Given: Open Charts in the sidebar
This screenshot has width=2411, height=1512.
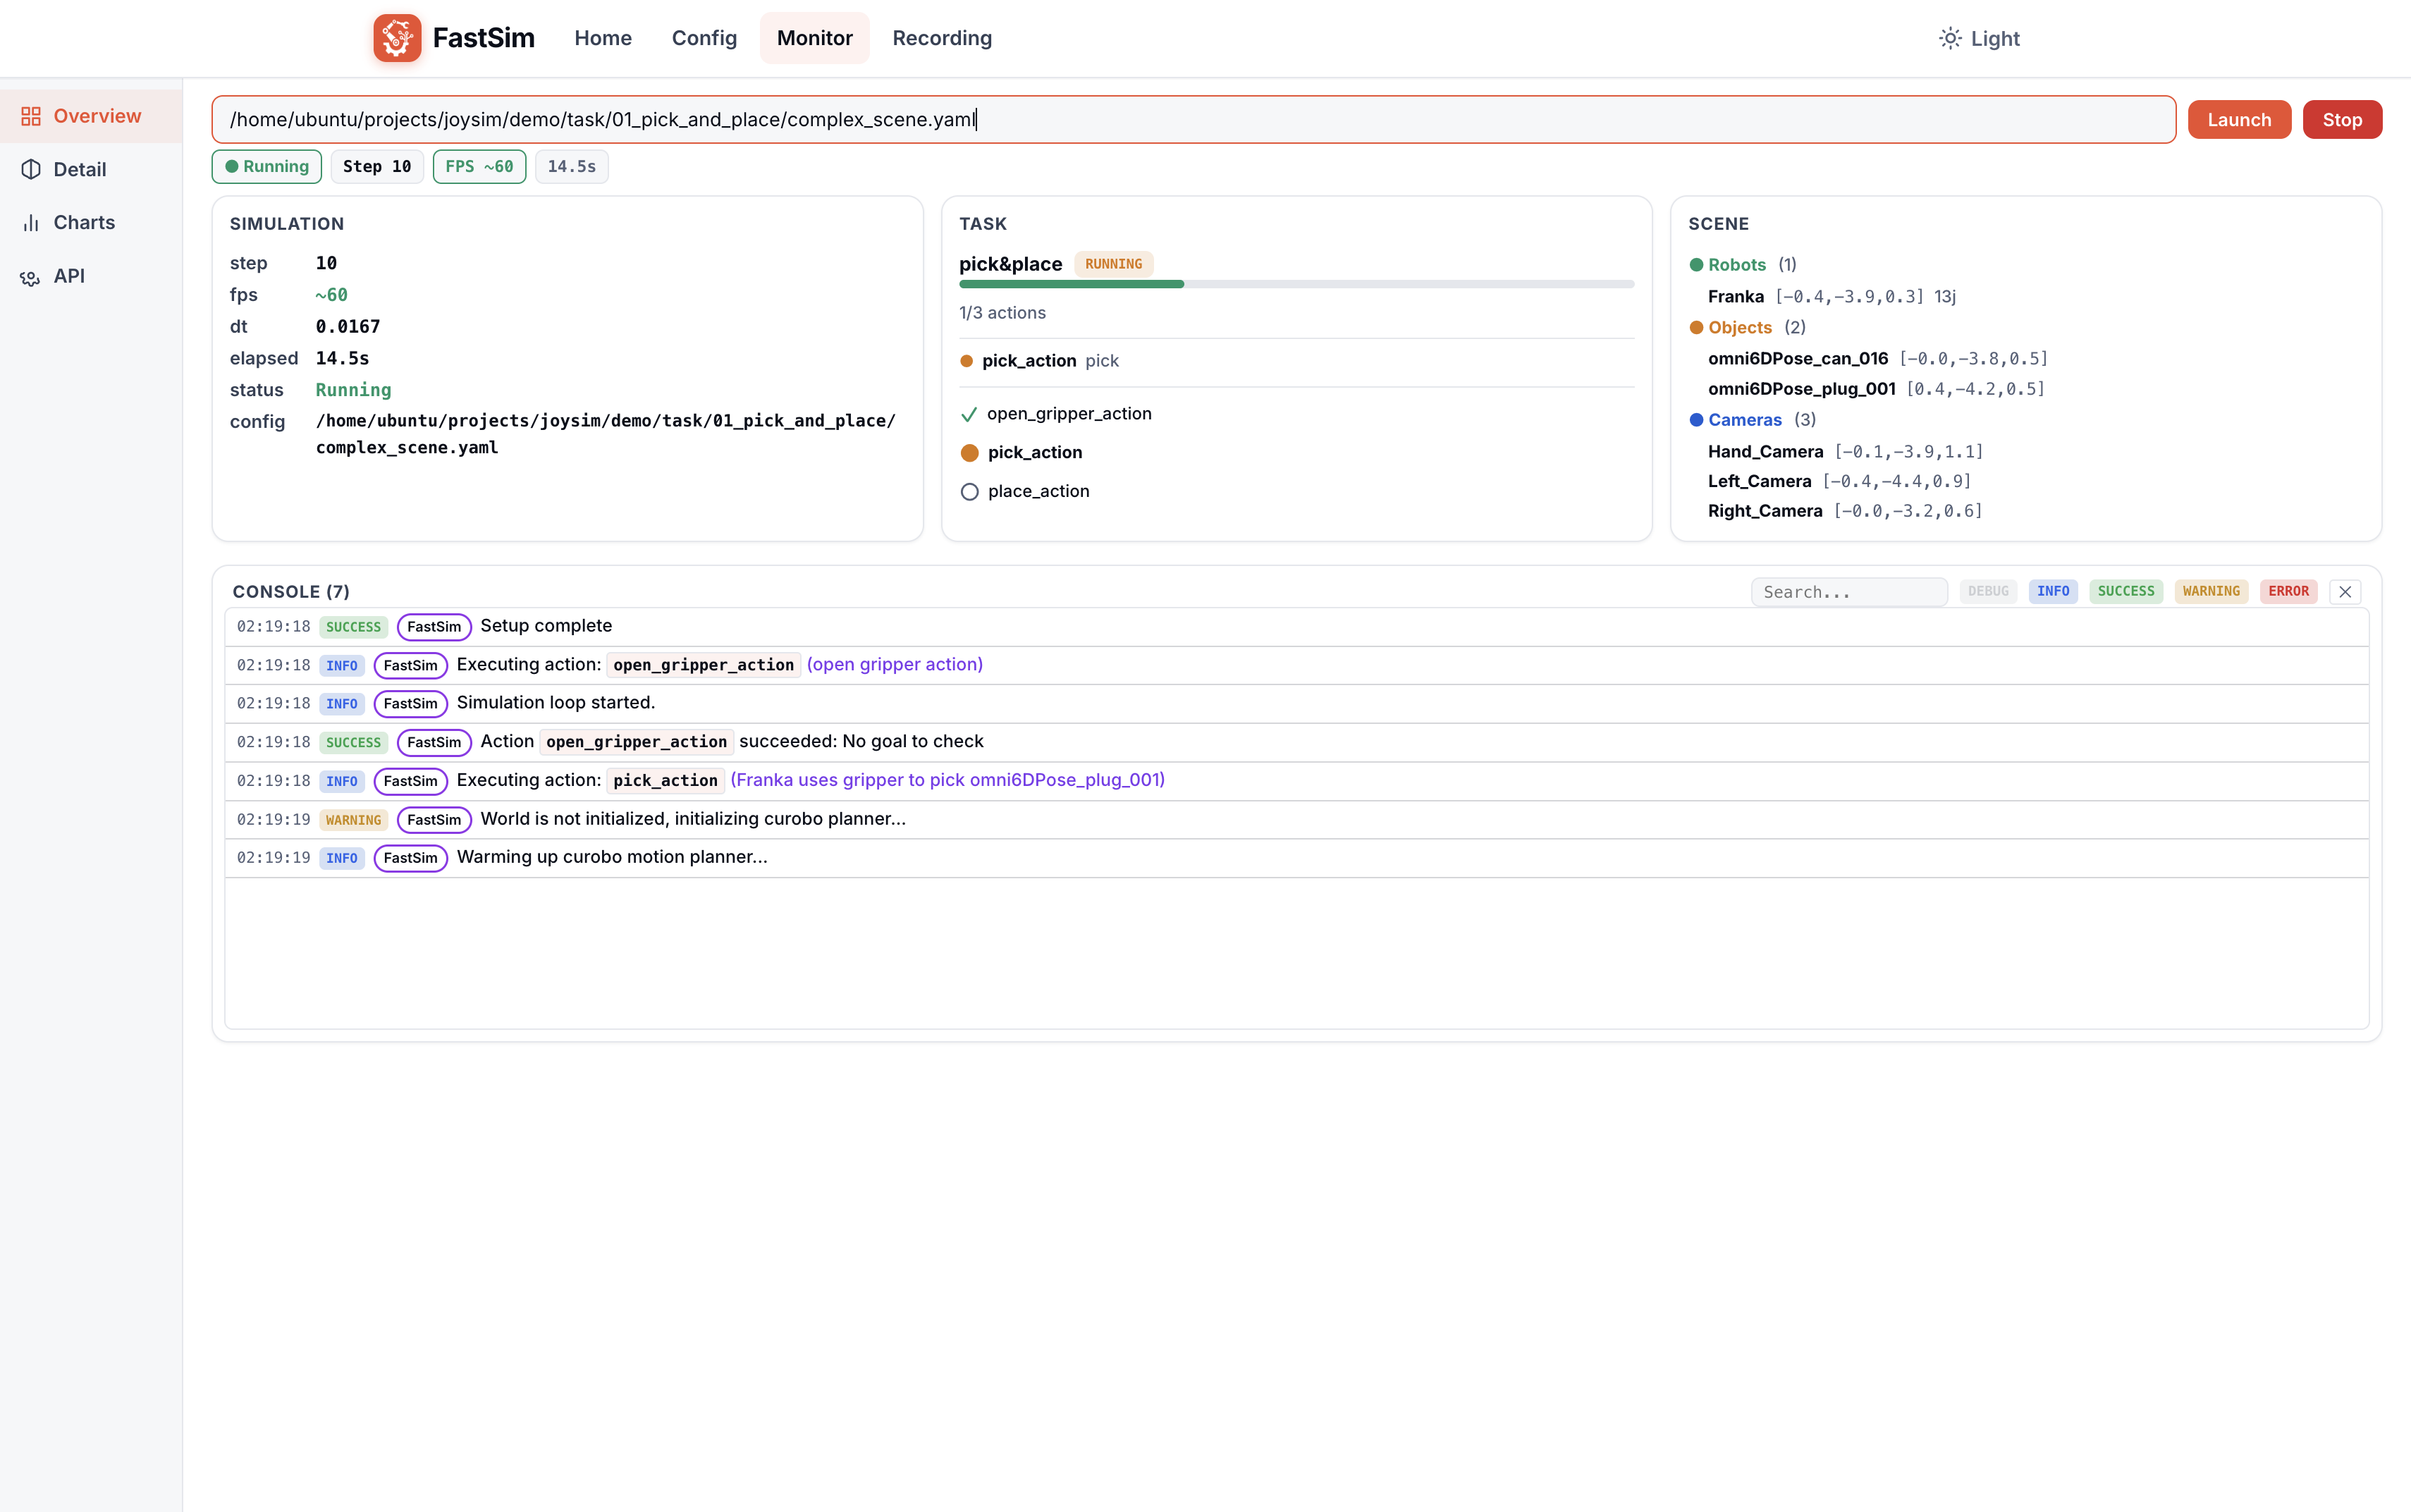Looking at the screenshot, I should tap(91, 222).
